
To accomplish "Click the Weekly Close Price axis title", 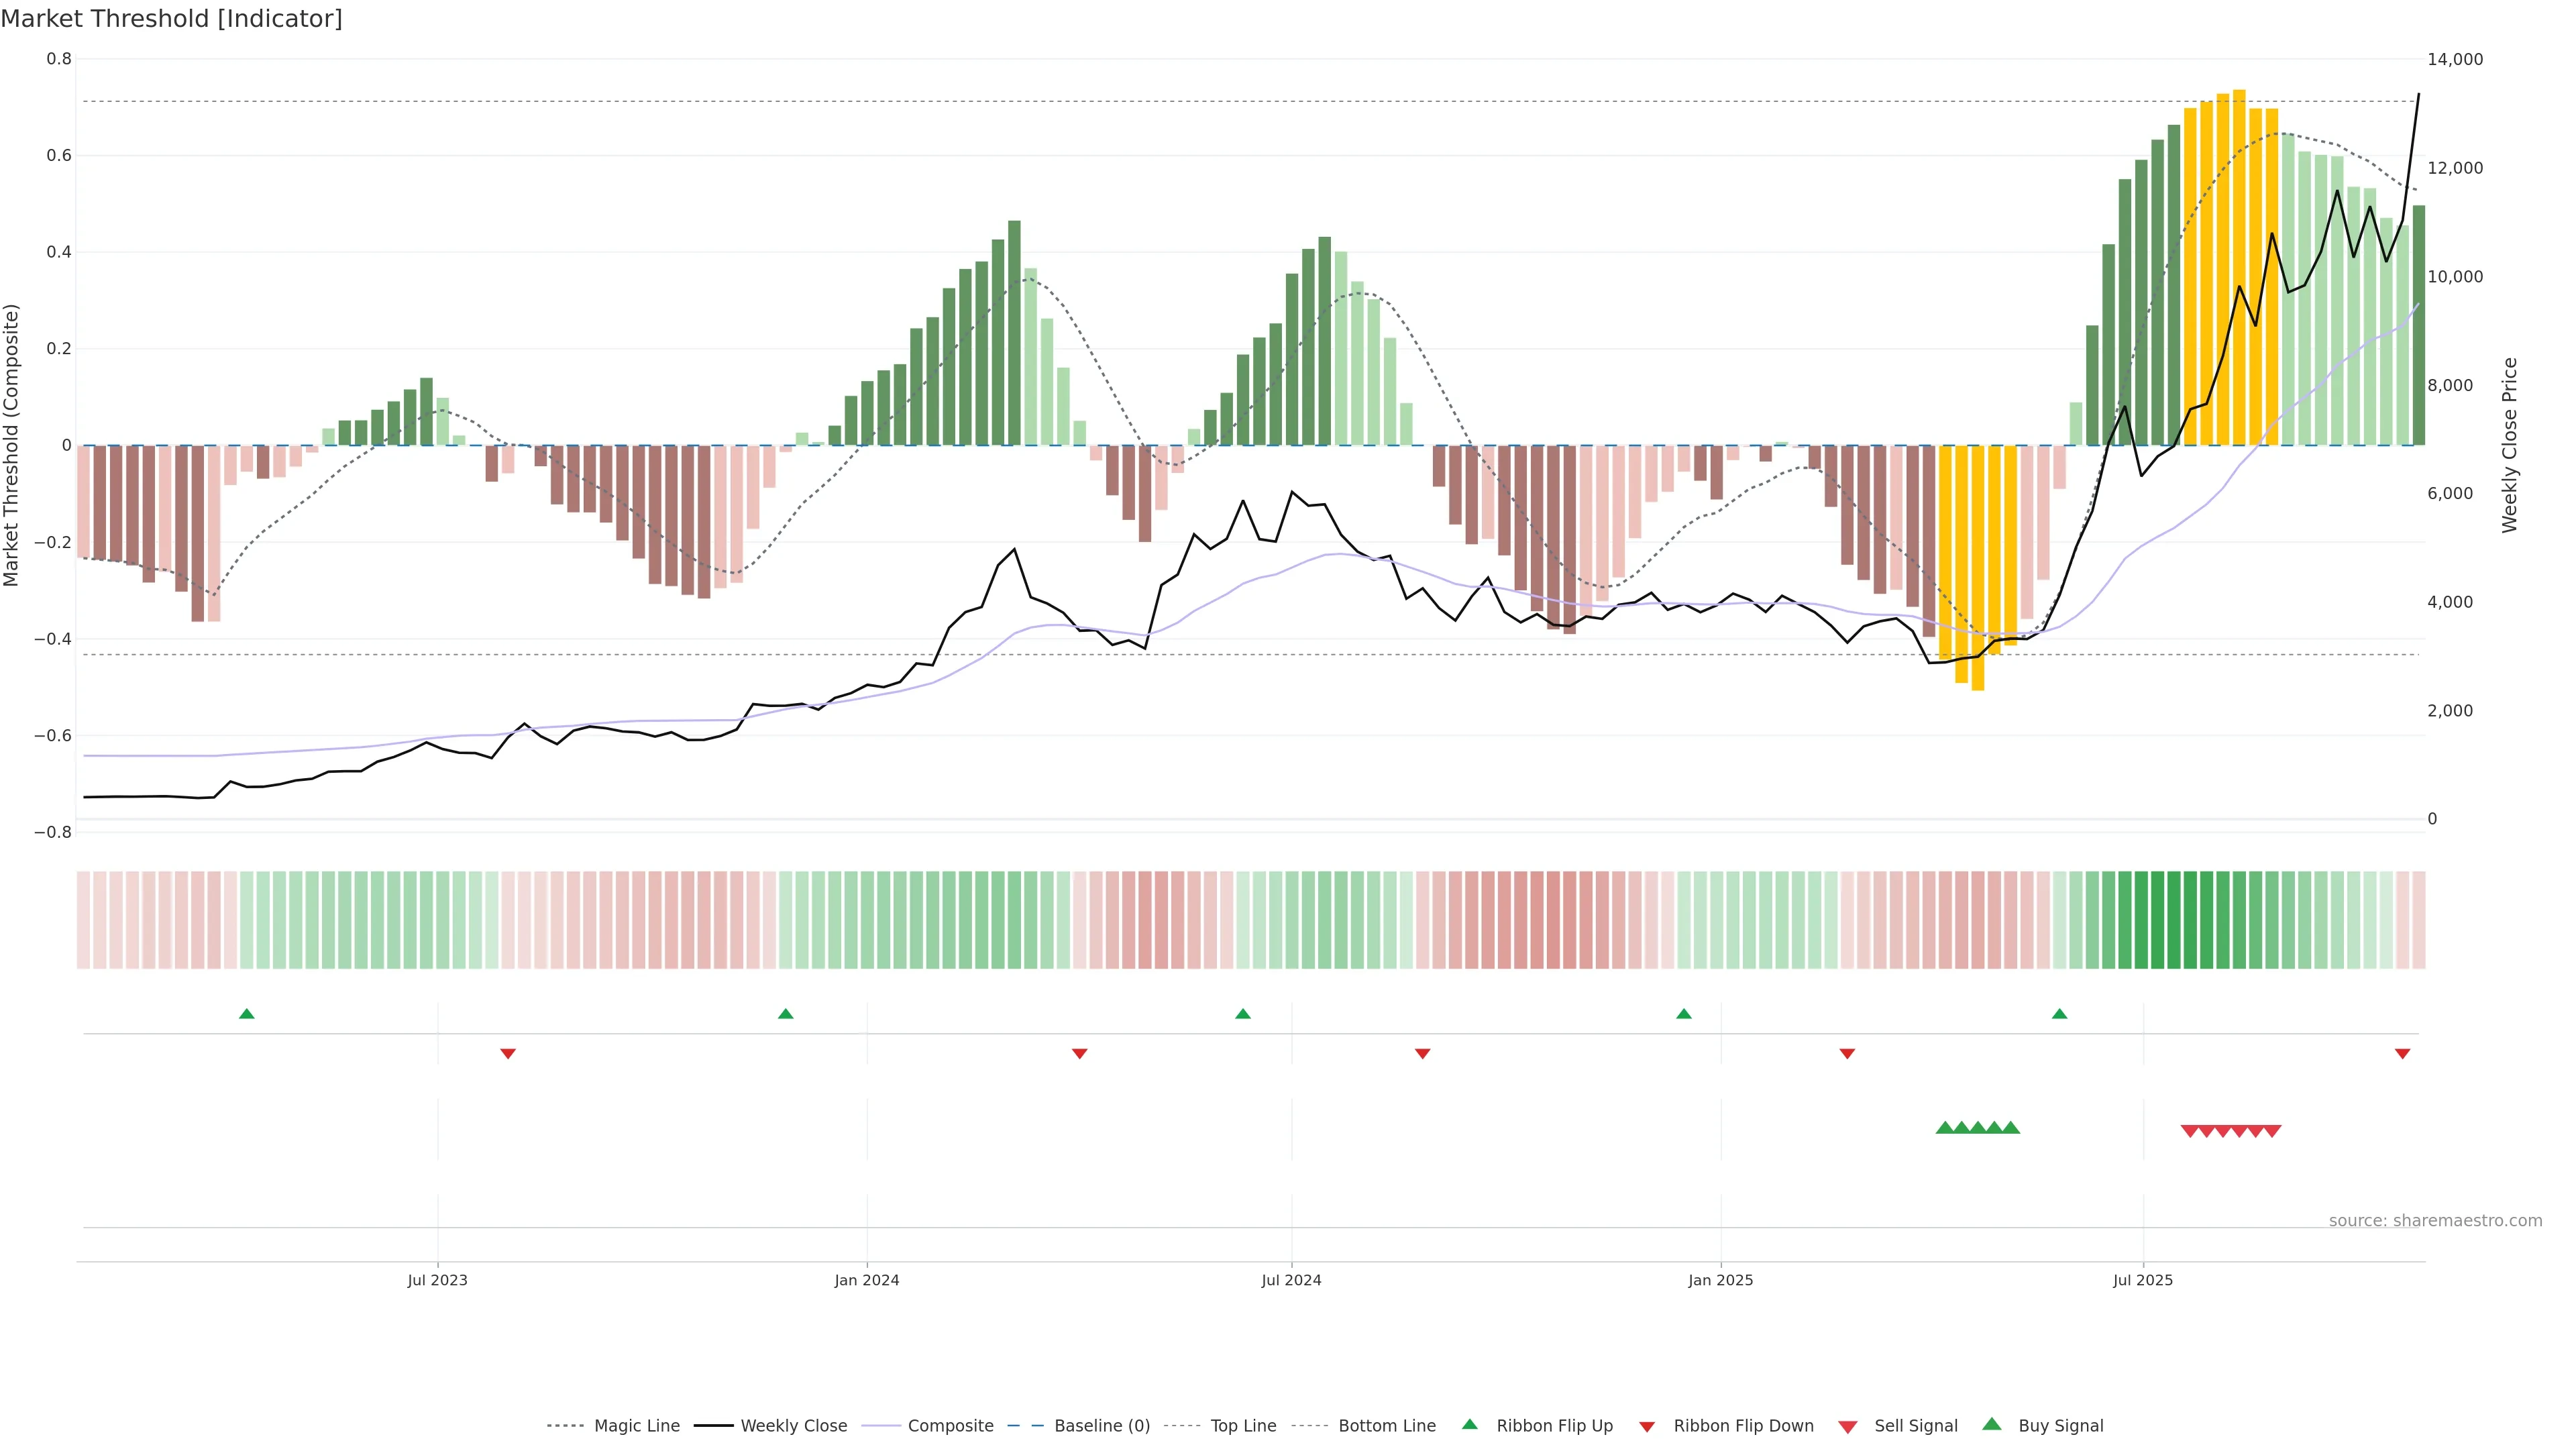I will tap(2510, 445).
